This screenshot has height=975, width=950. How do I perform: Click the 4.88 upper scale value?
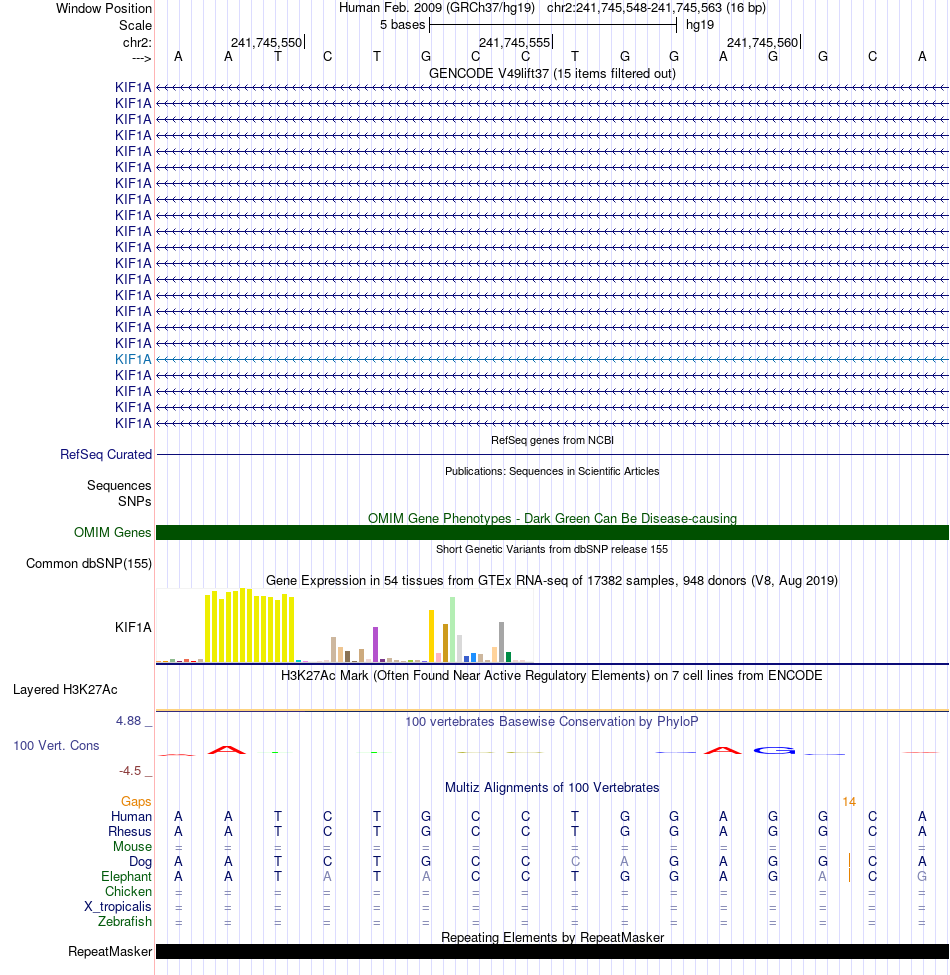[x=128, y=721]
